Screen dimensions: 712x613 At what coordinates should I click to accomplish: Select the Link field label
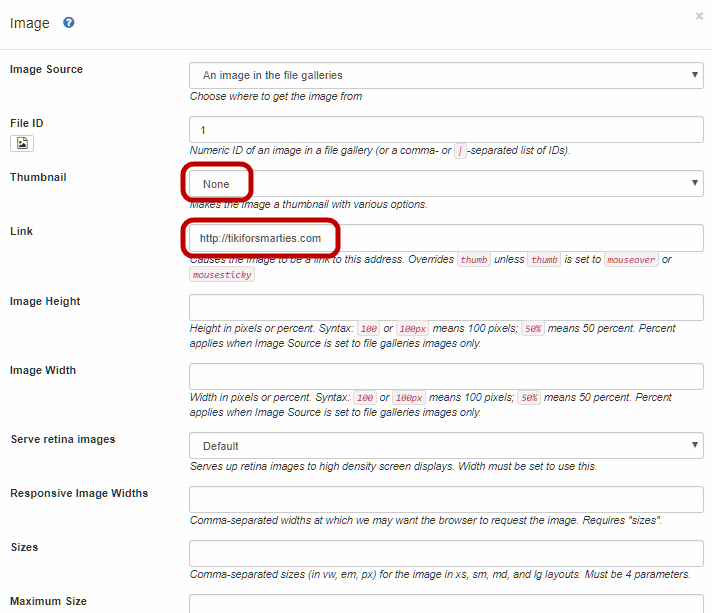click(21, 231)
